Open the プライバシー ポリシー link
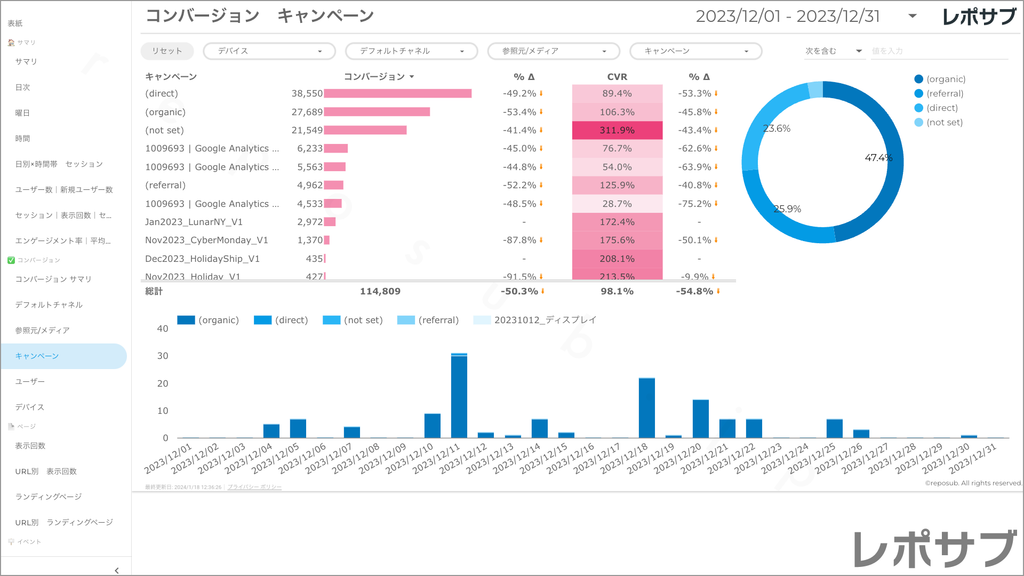 254,487
